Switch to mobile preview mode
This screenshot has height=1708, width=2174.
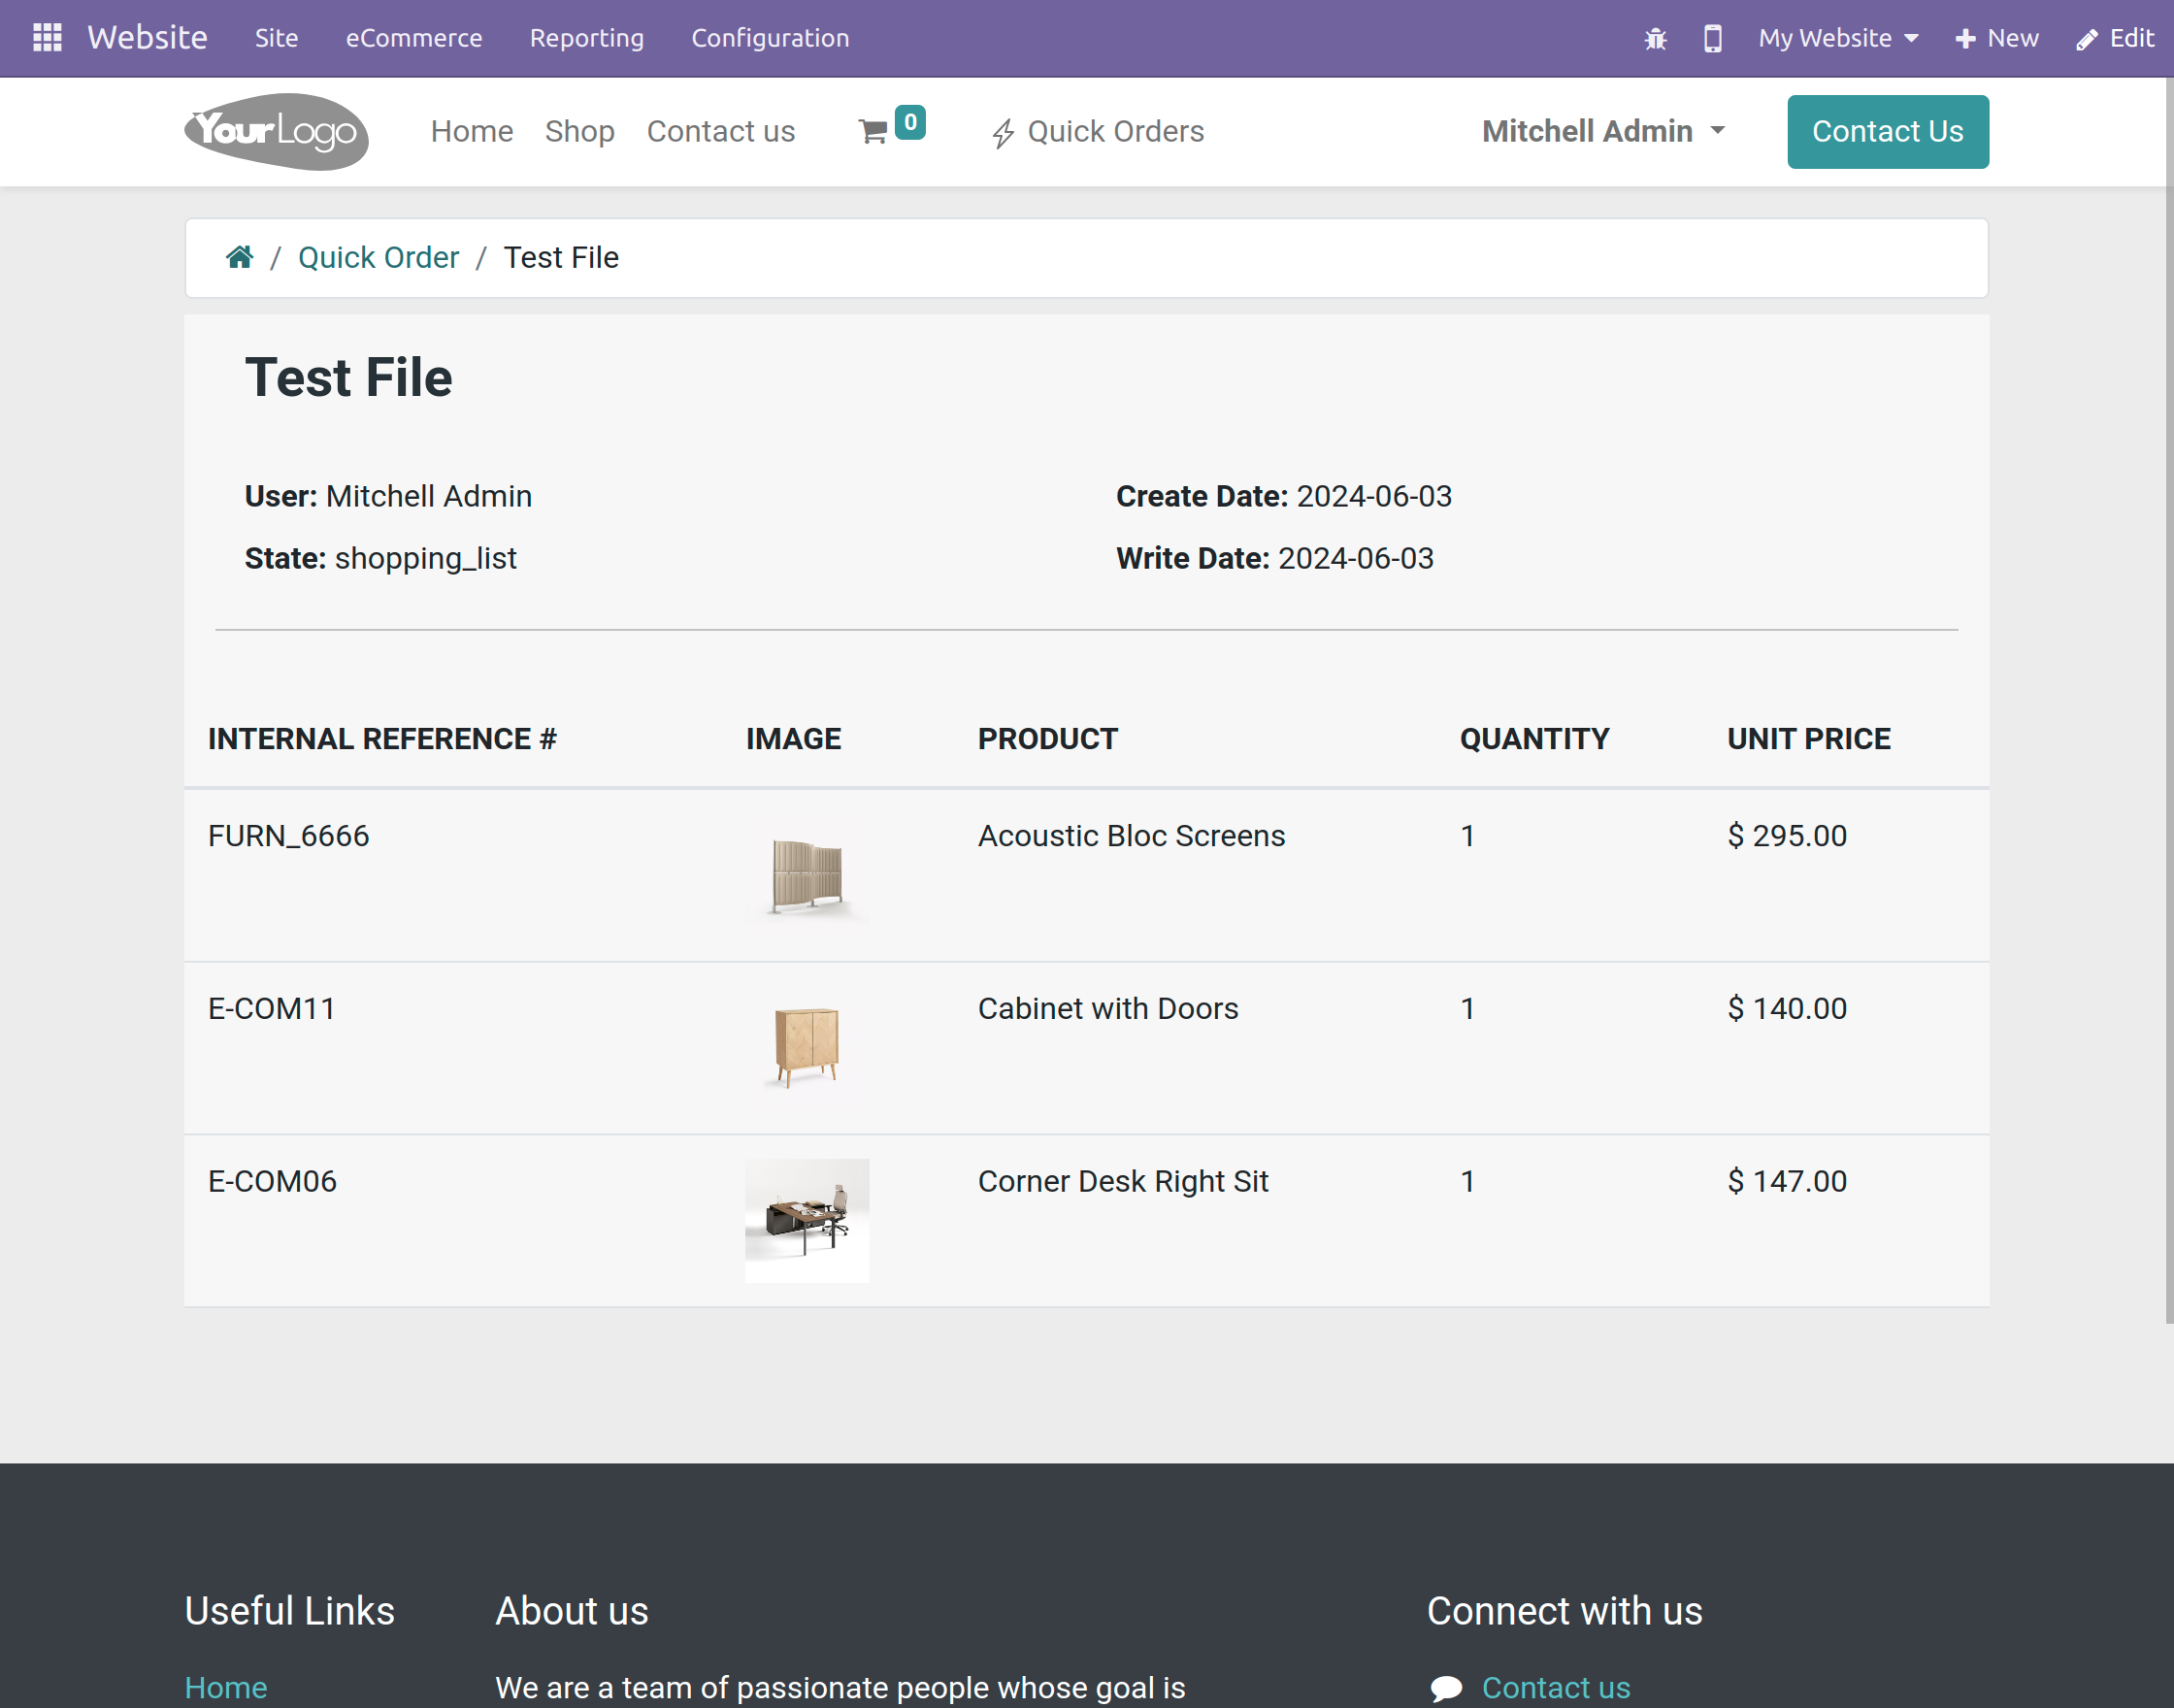[1712, 38]
